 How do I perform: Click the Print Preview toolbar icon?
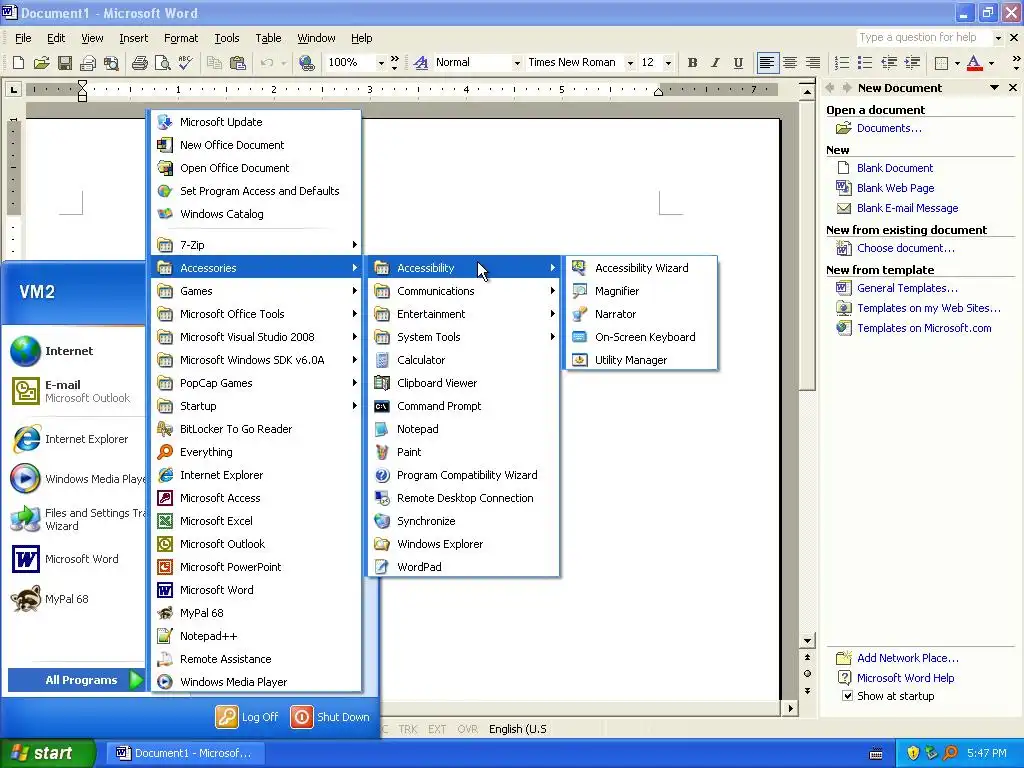(163, 63)
